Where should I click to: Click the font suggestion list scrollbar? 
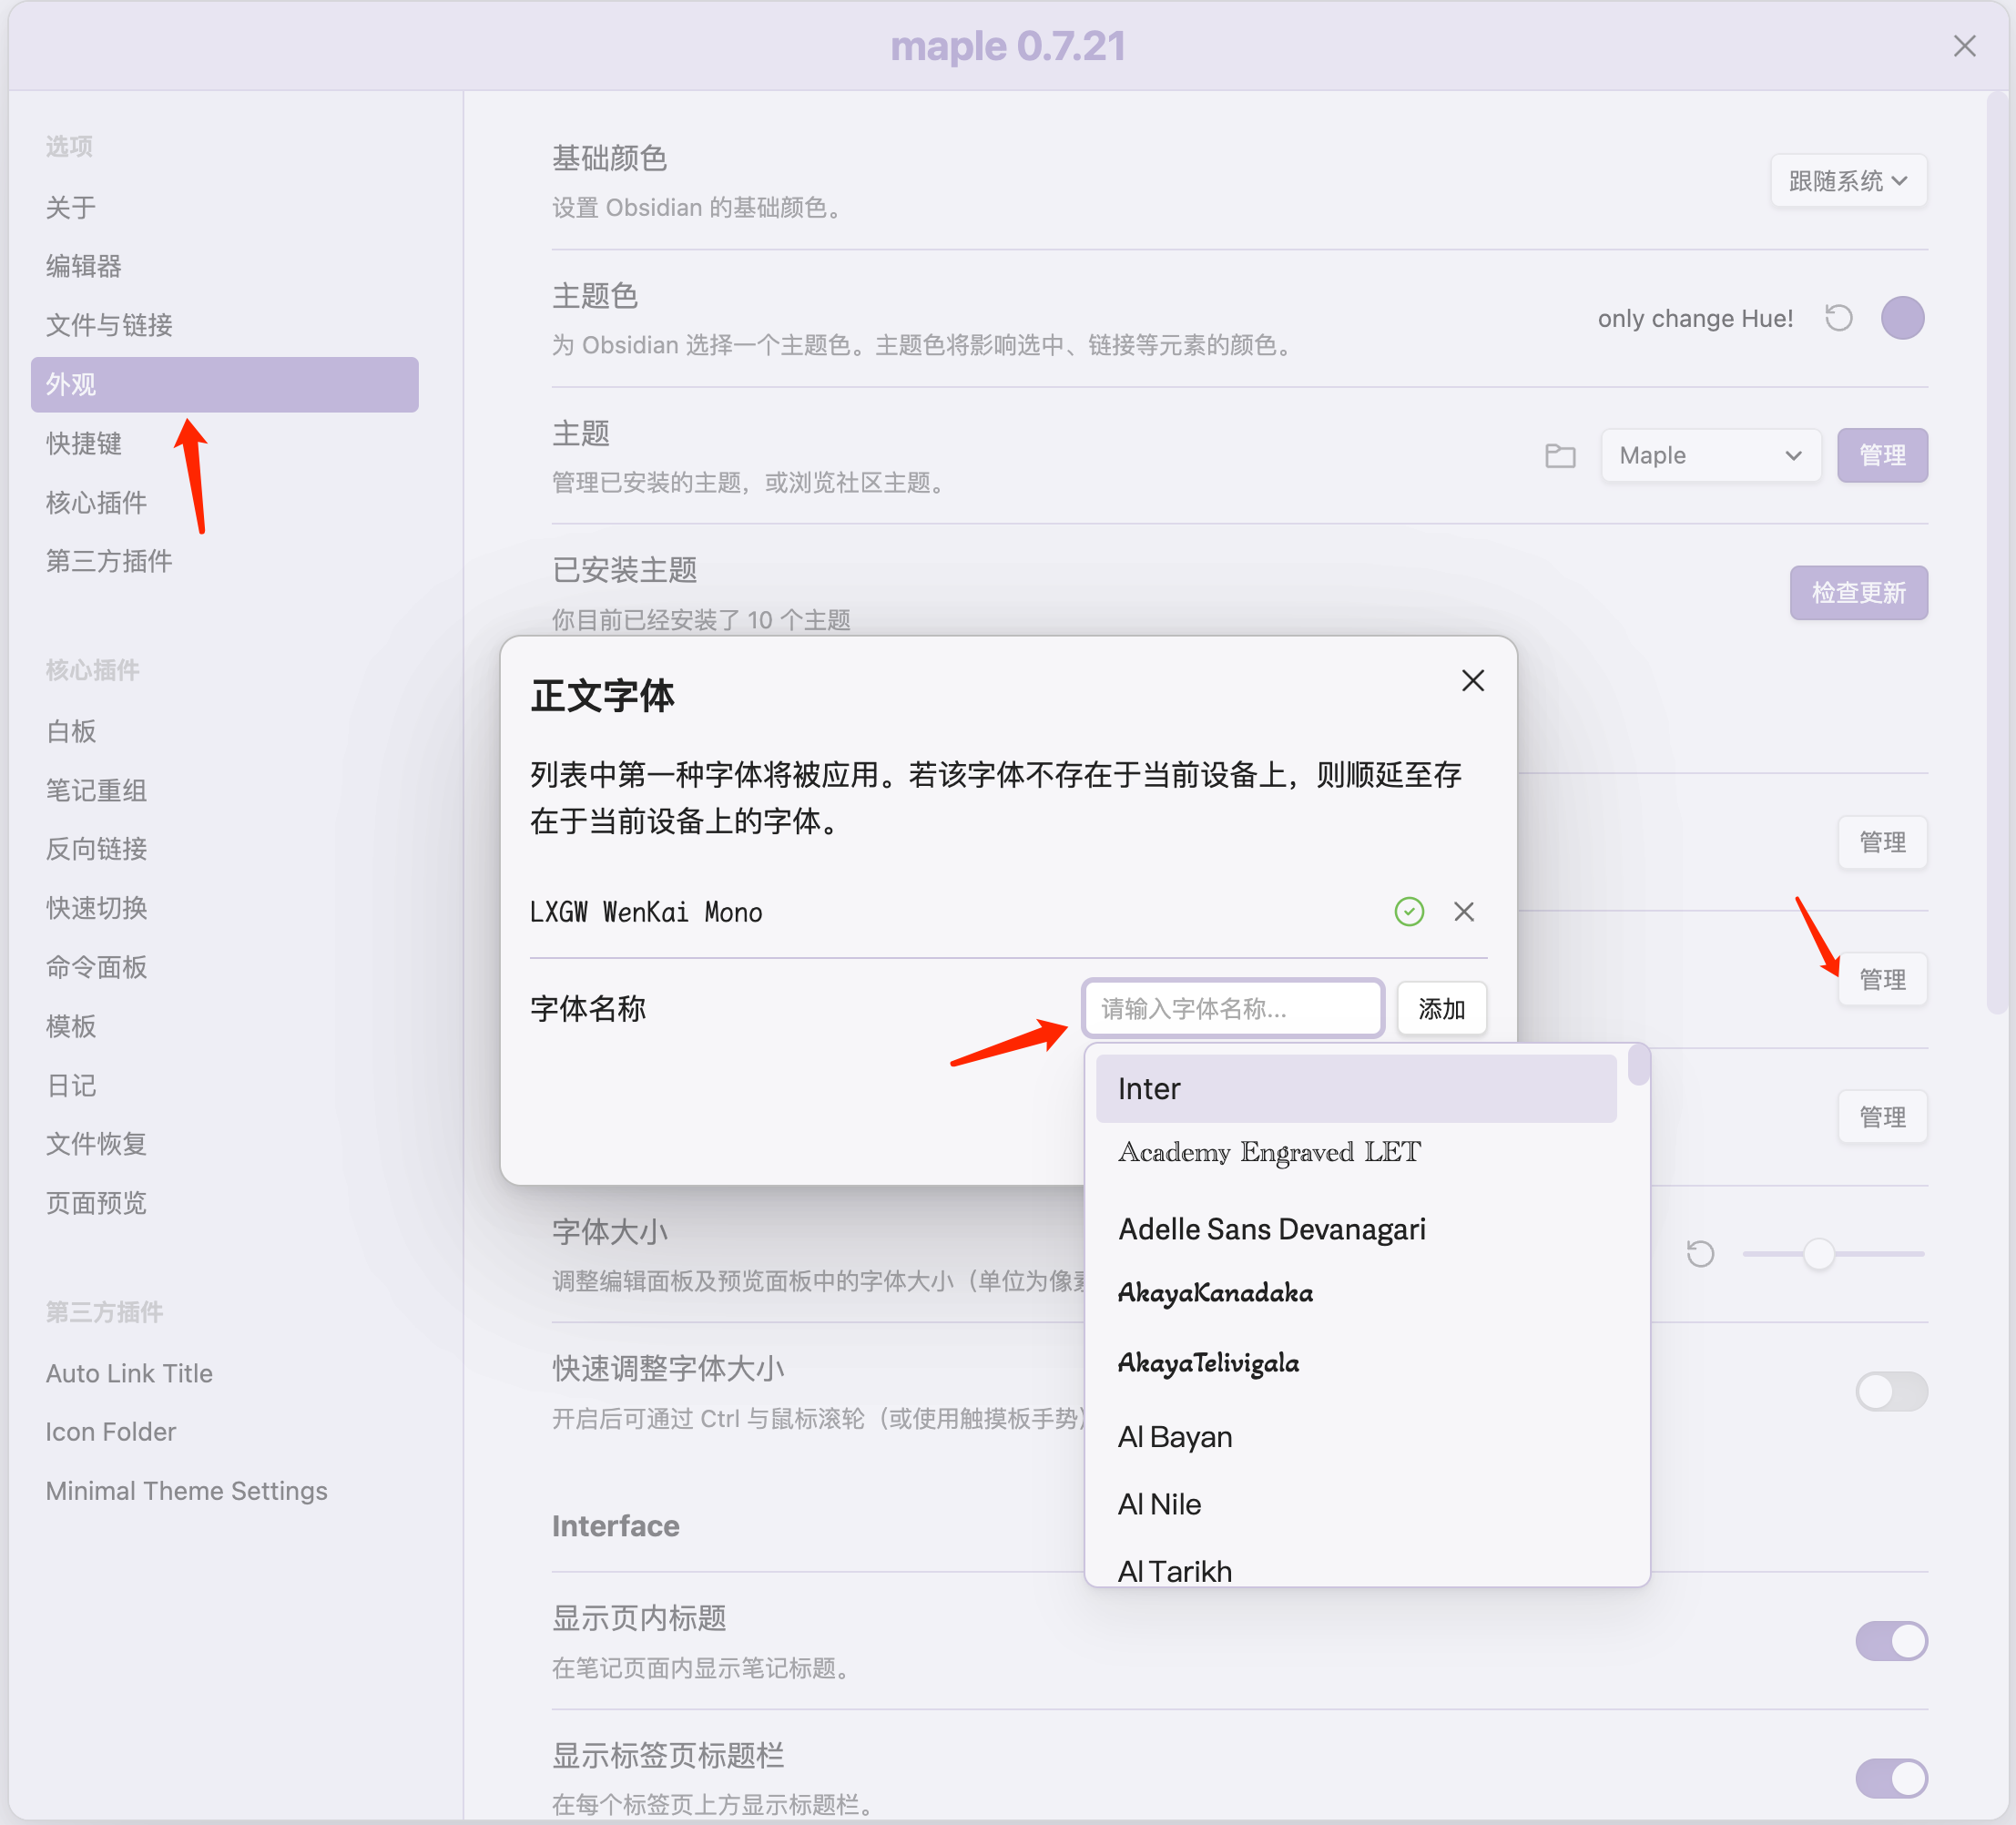1638,1064
